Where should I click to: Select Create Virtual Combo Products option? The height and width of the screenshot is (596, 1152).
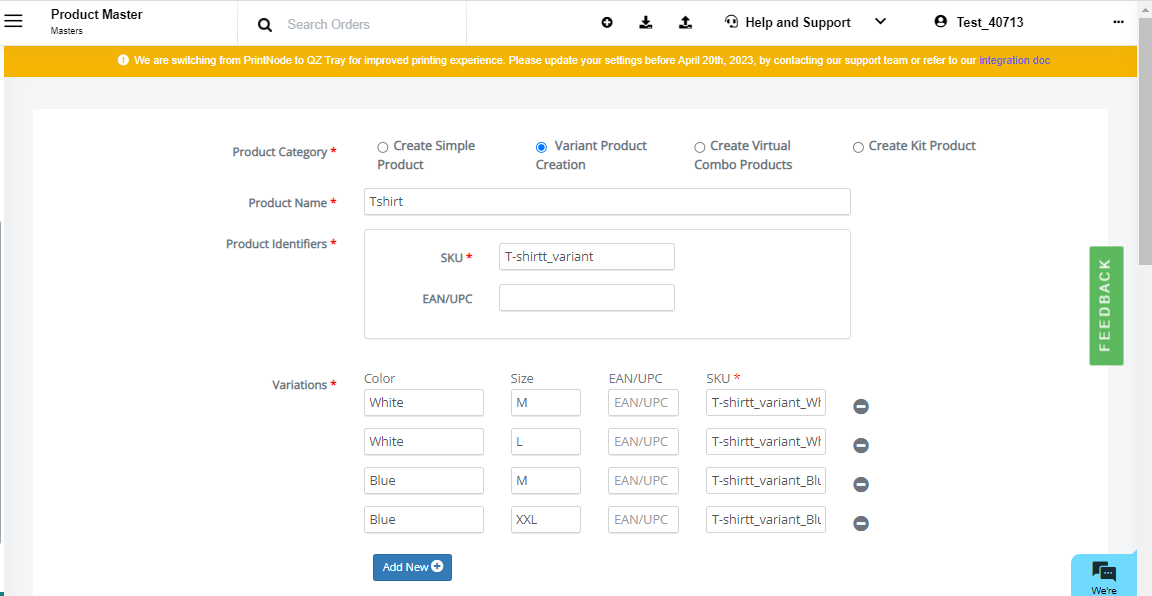click(699, 147)
